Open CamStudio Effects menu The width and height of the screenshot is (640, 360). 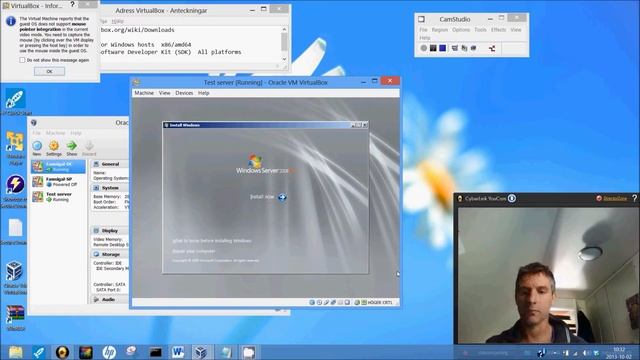pyautogui.click(x=498, y=30)
